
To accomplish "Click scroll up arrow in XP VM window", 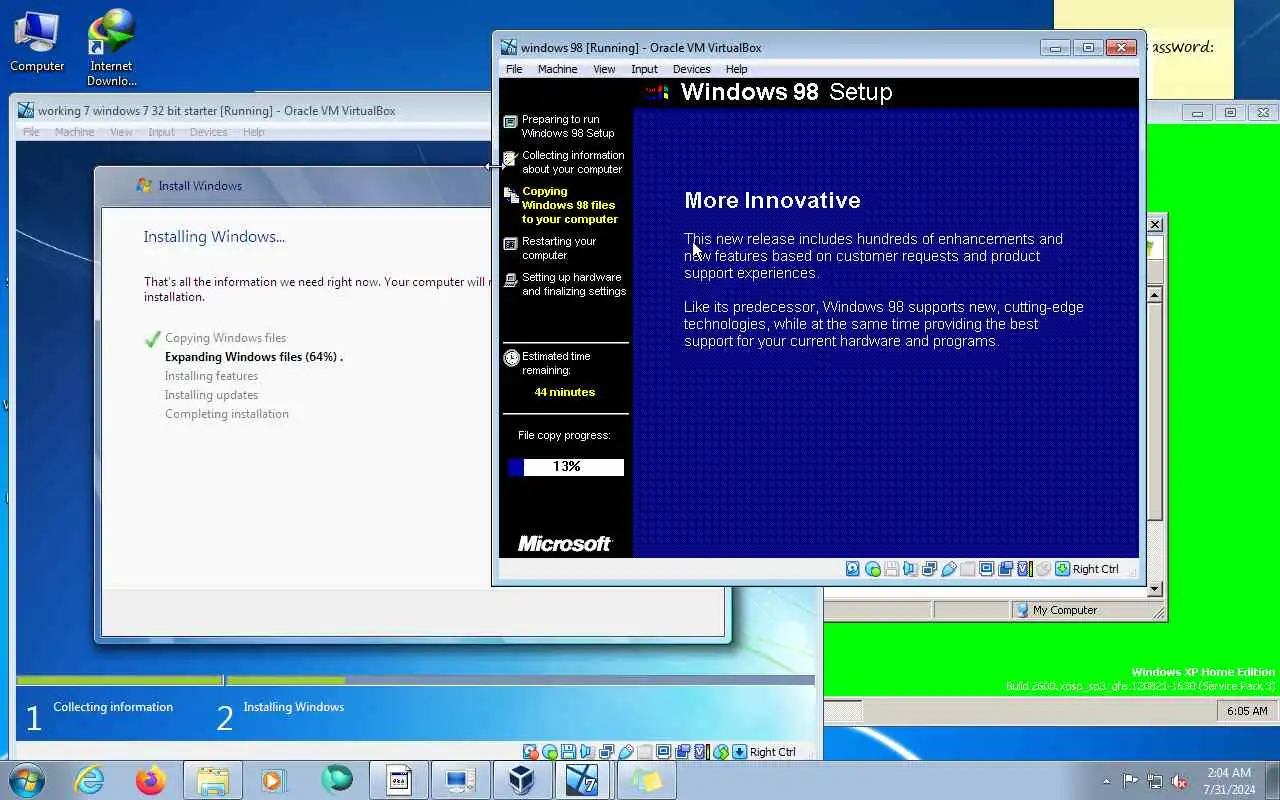I will tap(1155, 294).
